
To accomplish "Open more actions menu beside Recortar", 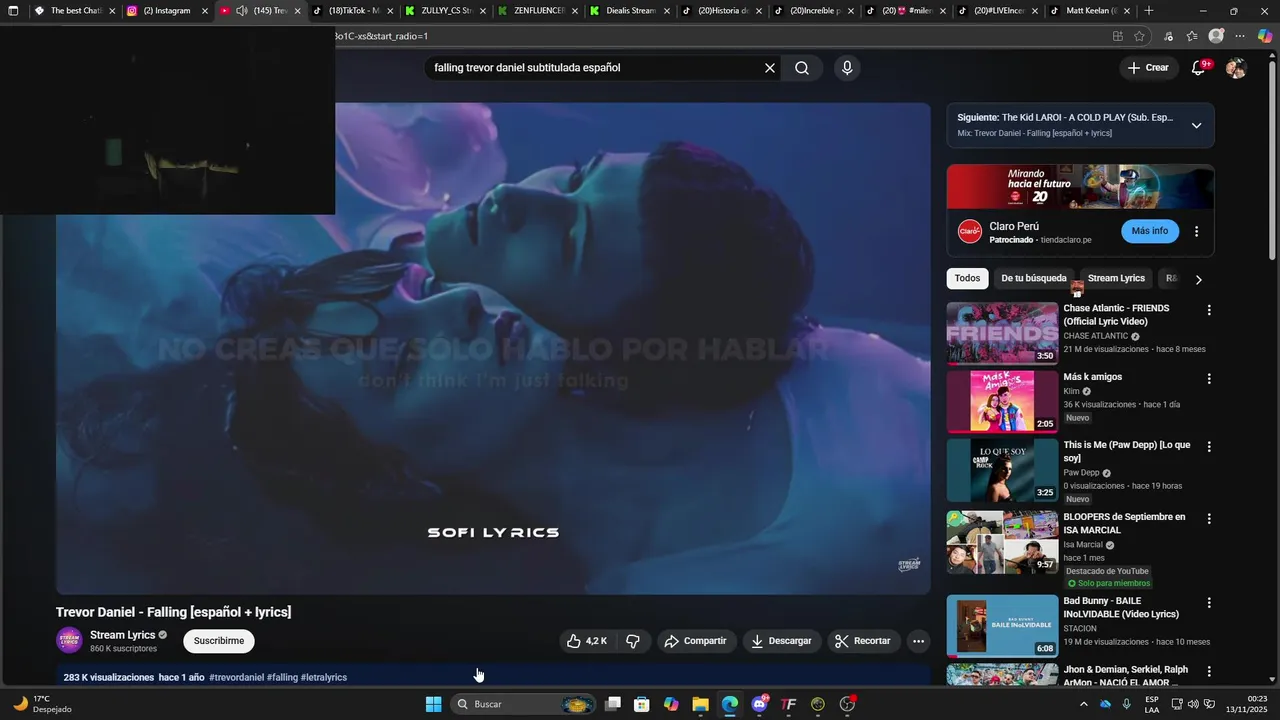I will 918,641.
